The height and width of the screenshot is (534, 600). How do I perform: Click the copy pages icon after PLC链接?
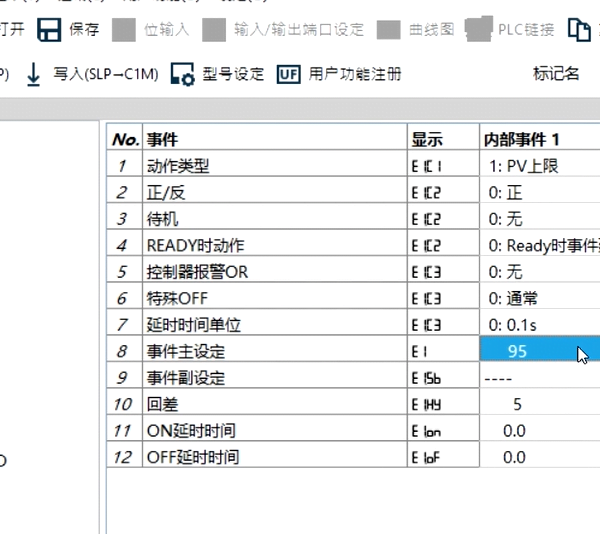pos(579,29)
